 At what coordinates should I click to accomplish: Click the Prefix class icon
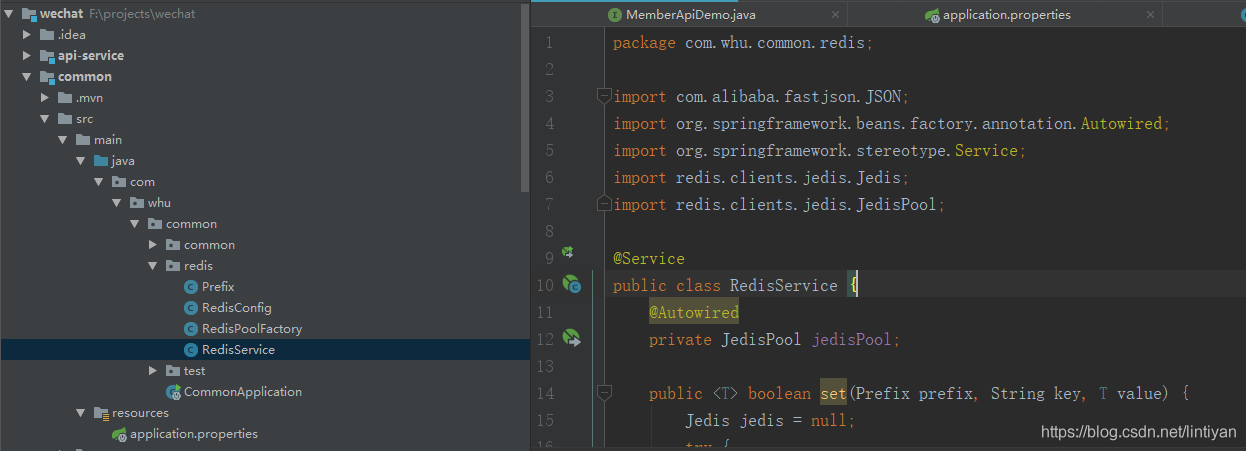191,287
